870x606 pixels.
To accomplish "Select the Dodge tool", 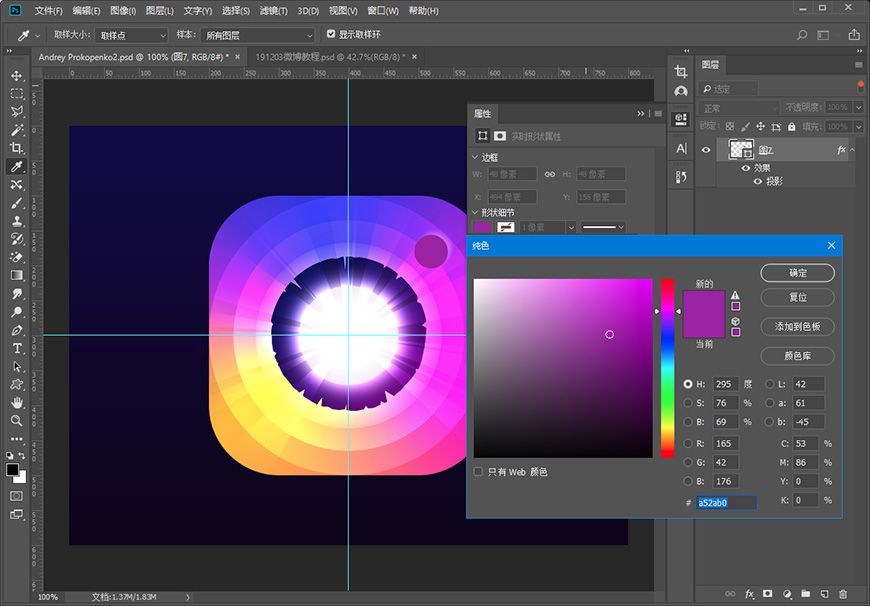I will tap(17, 312).
